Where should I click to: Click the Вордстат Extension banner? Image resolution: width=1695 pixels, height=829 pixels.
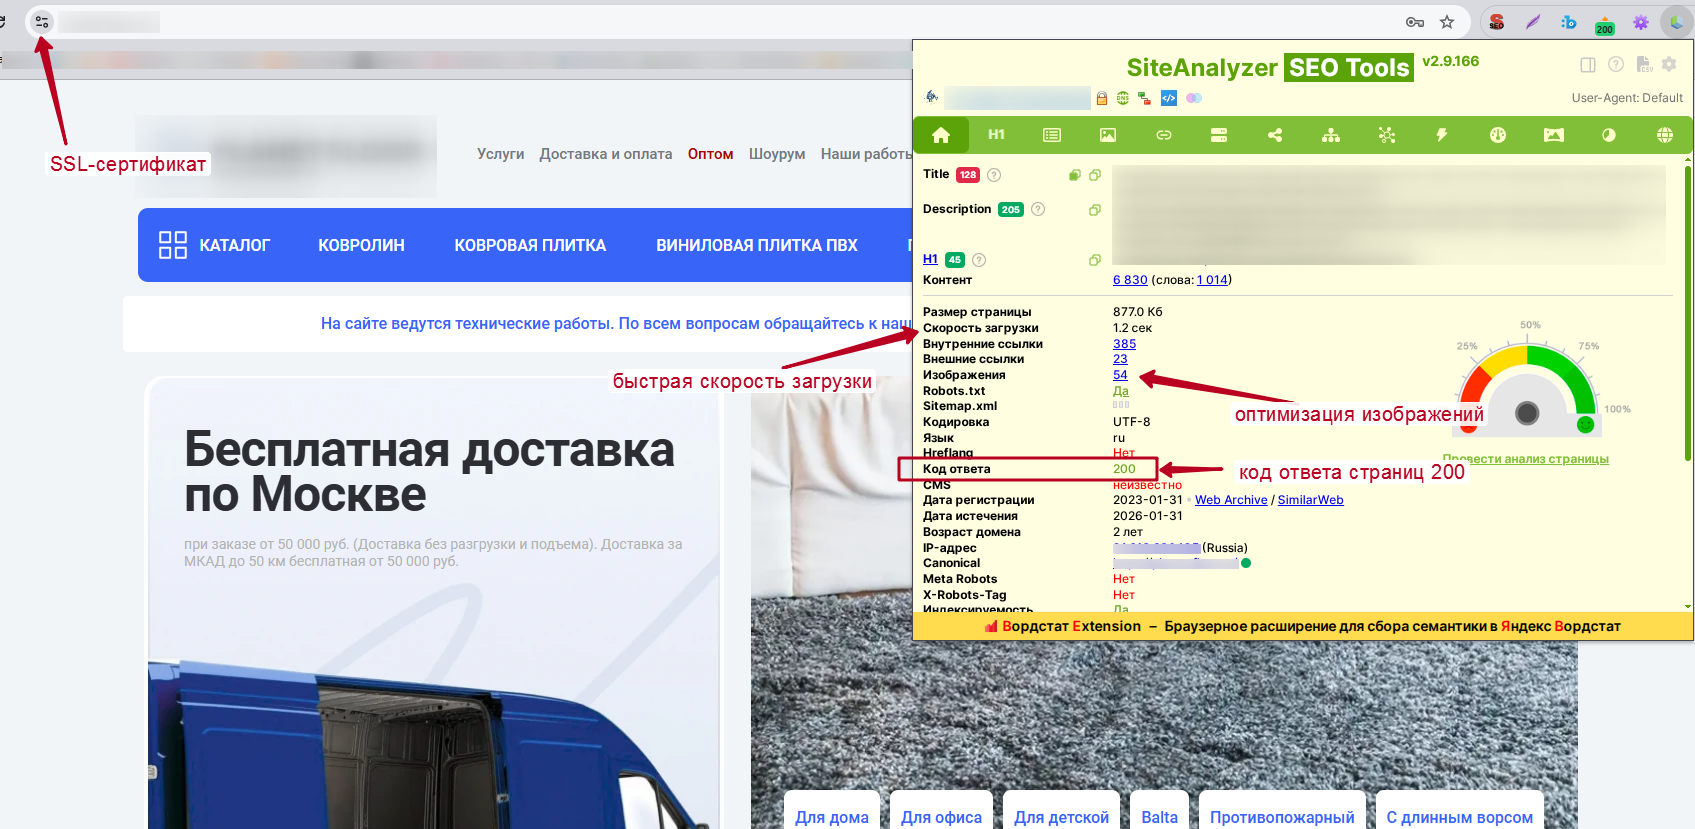[1302, 626]
